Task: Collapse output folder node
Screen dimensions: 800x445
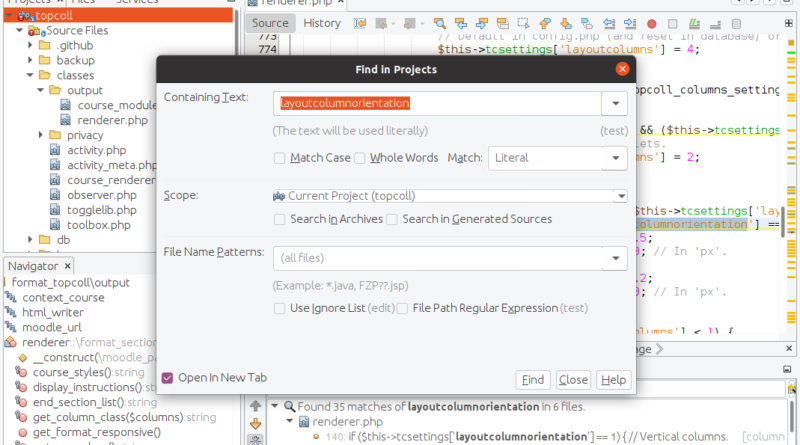Action: [41, 90]
